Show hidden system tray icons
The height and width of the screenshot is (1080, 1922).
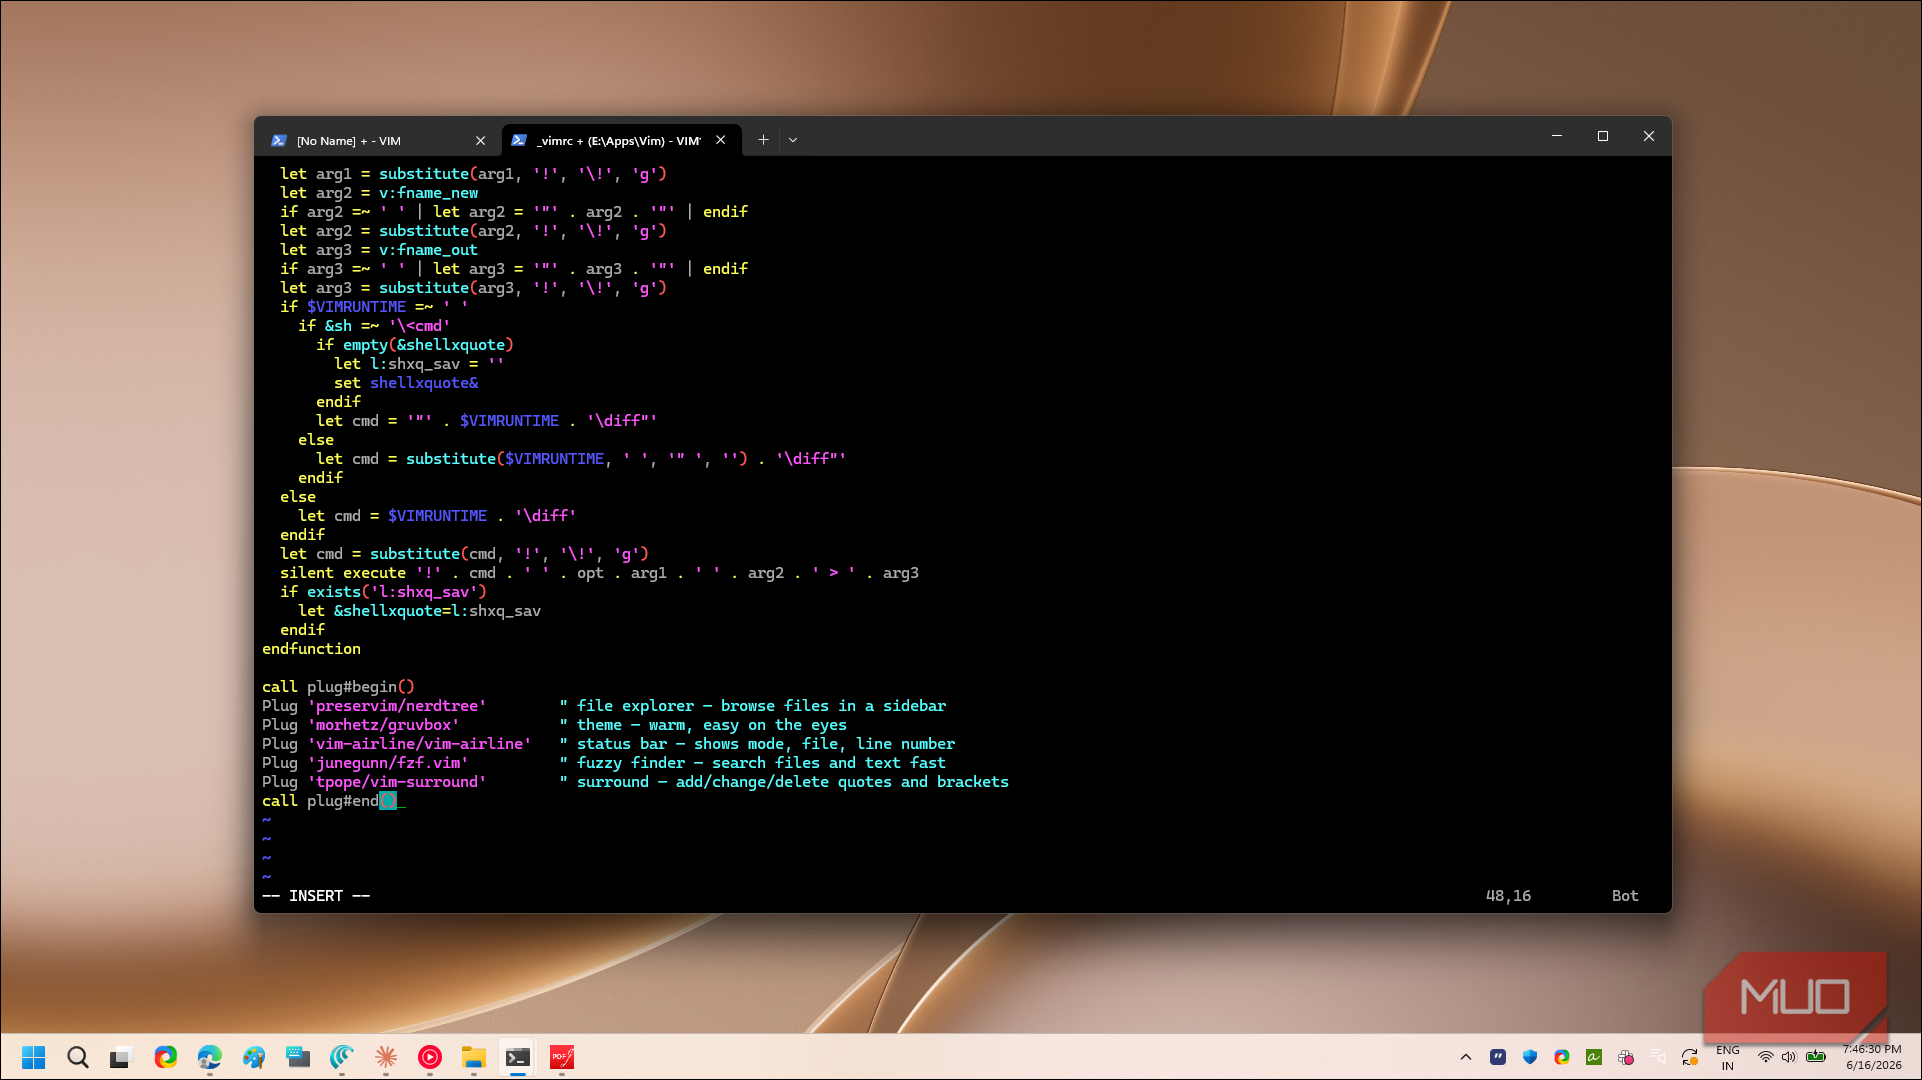click(x=1466, y=1057)
